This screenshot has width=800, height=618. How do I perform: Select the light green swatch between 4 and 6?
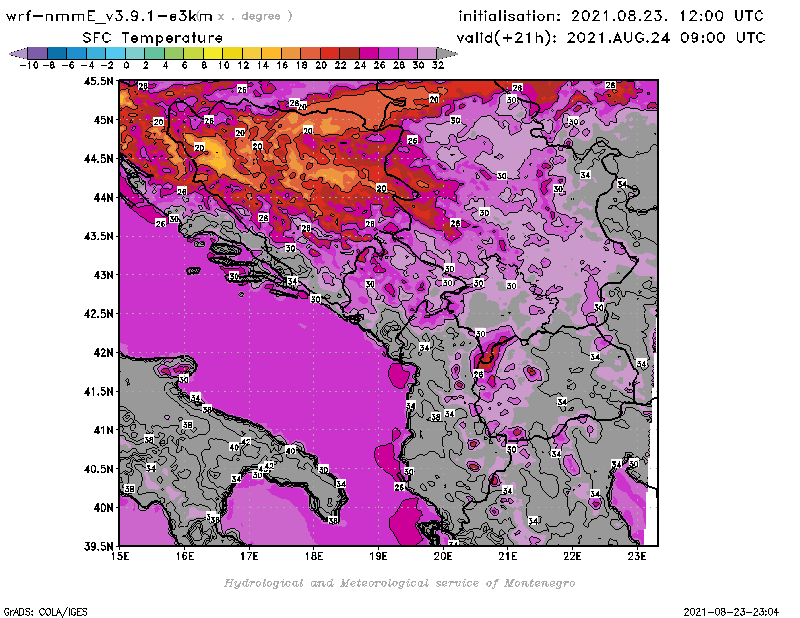click(174, 53)
